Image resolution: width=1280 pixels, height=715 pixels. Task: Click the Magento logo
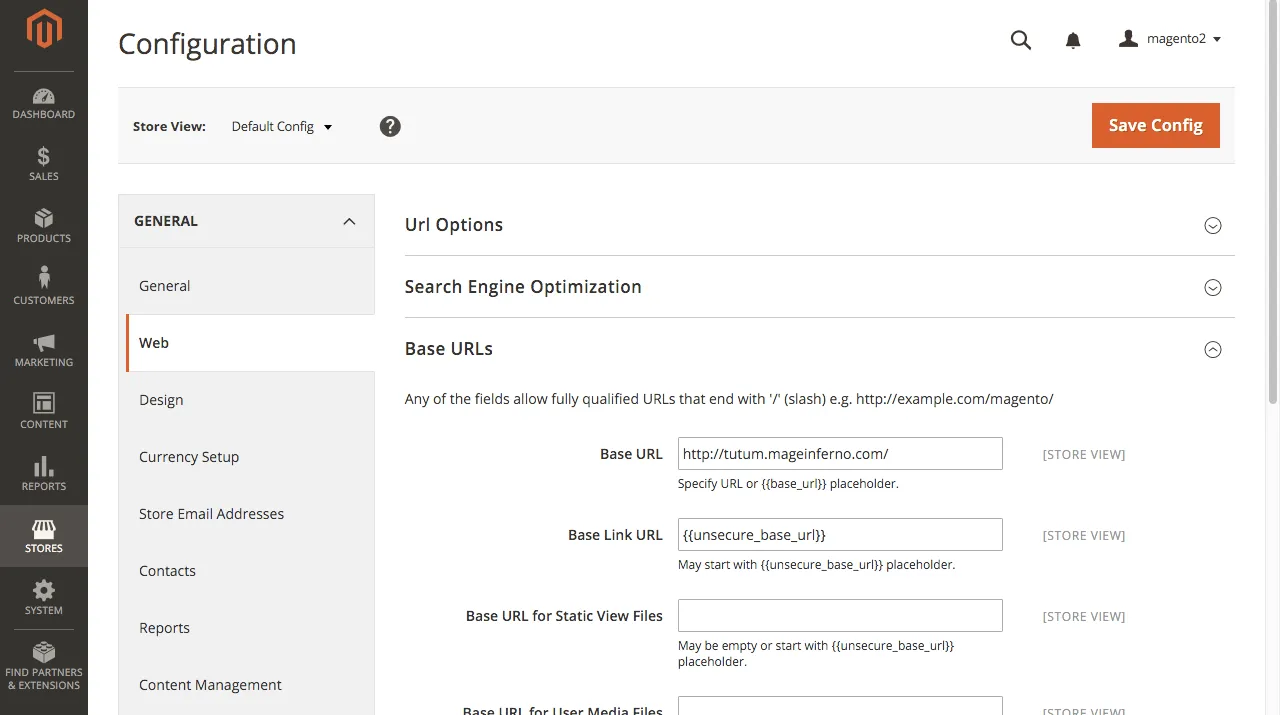pyautogui.click(x=43, y=30)
